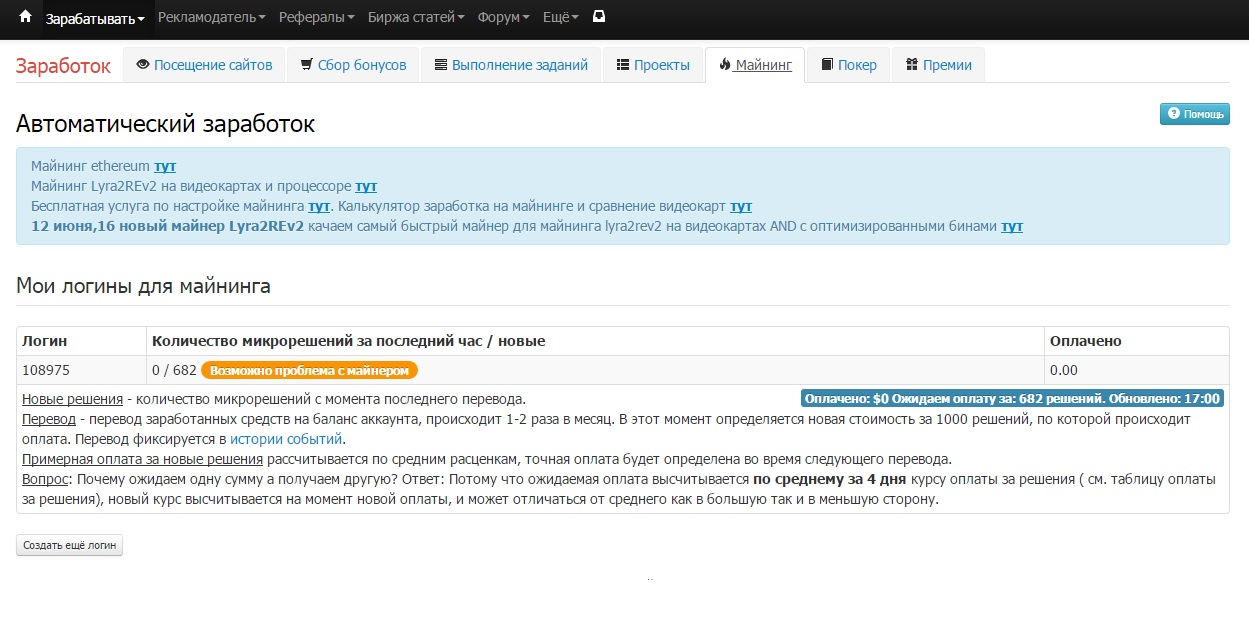Open the Рефералы dropdown
1249x630 pixels.
click(316, 17)
